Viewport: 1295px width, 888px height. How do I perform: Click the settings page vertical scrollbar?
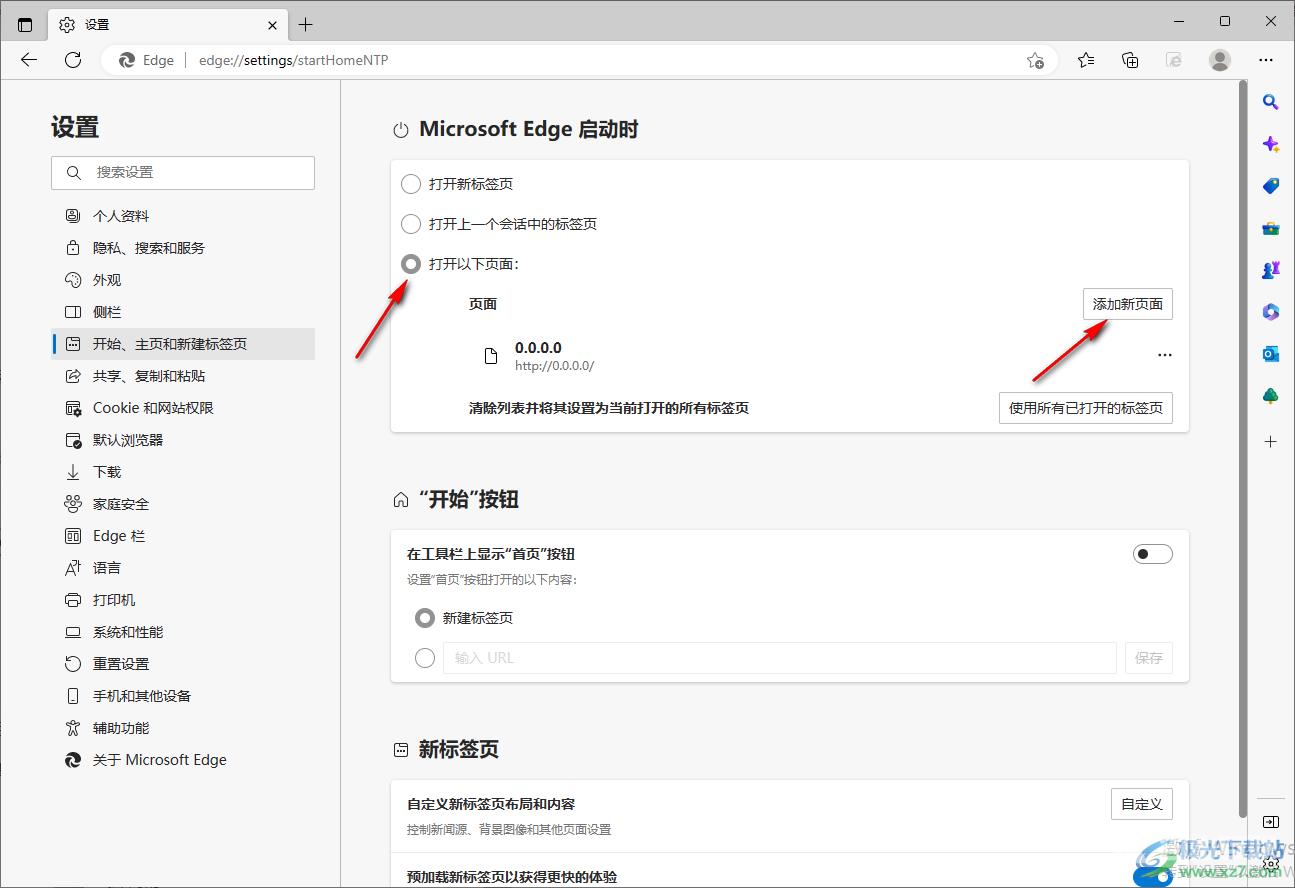[x=1243, y=450]
